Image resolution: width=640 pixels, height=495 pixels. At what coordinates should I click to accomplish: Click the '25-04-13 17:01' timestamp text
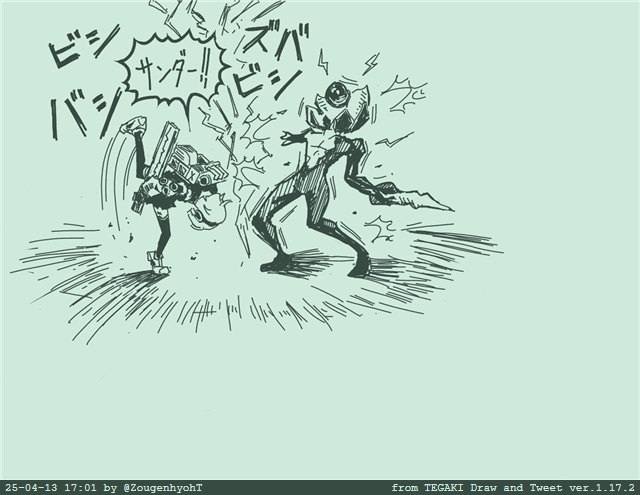(51, 488)
